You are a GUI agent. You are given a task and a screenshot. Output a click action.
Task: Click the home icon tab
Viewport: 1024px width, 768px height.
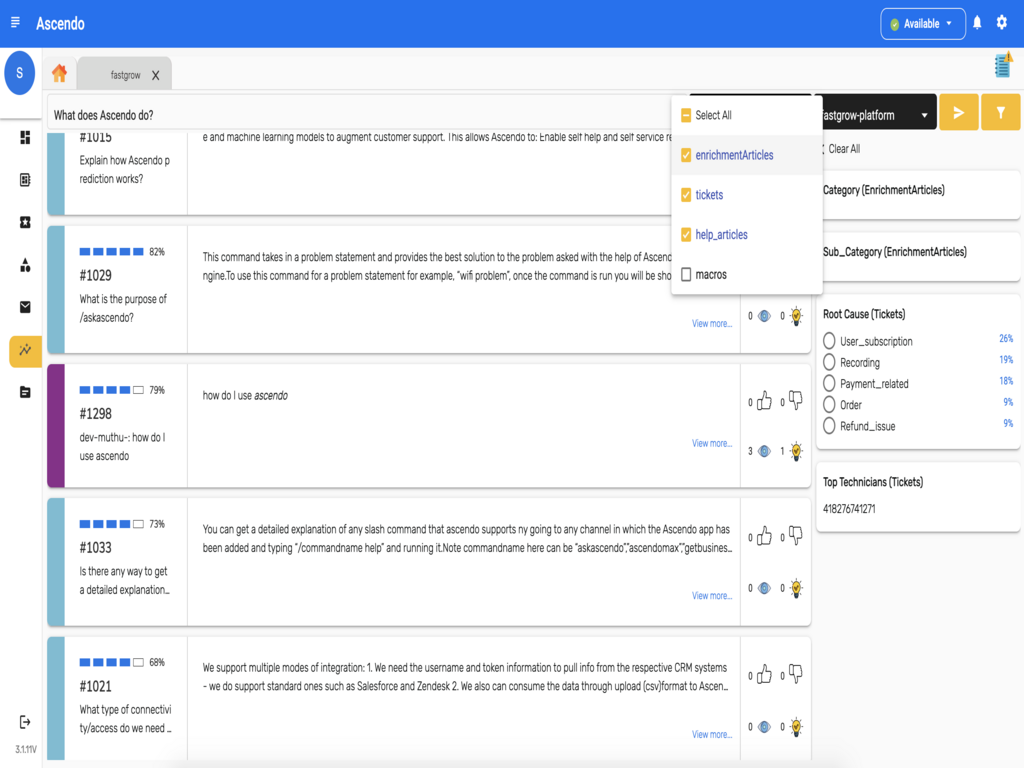point(59,73)
